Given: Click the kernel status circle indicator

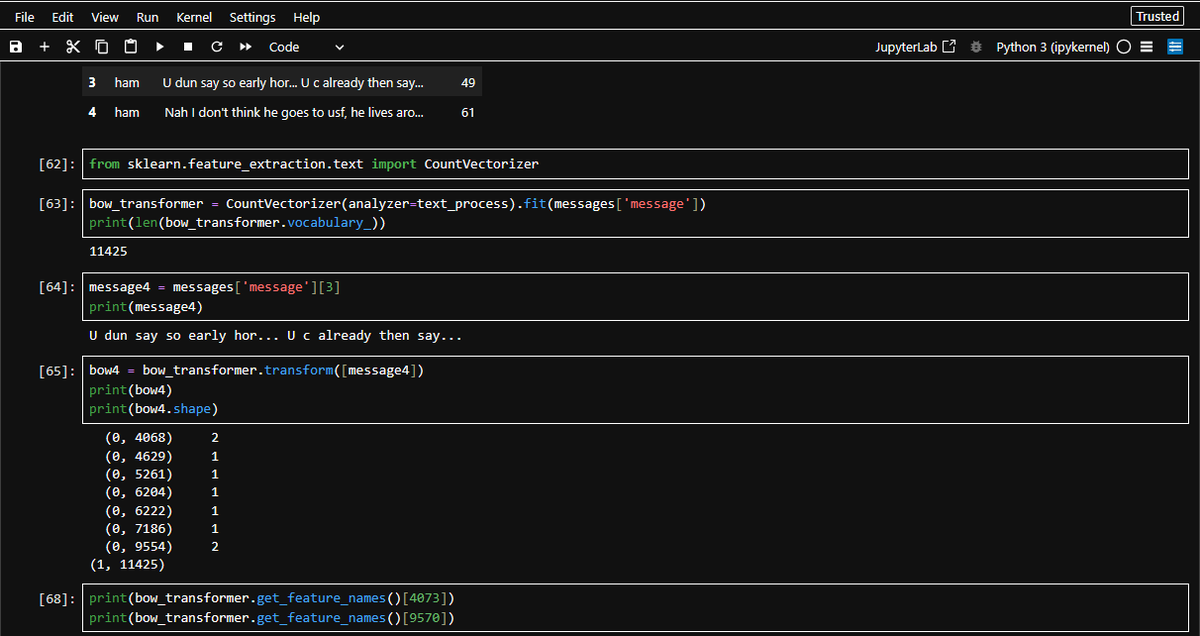Looking at the screenshot, I should (x=1124, y=47).
